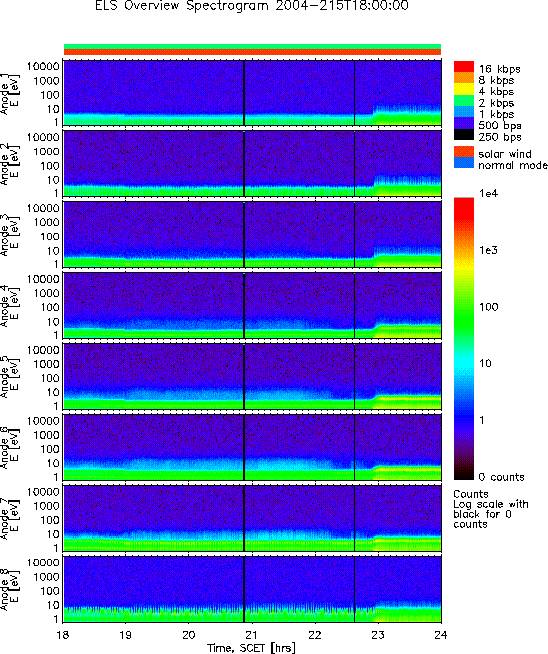Click the '18' time axis tick label
This screenshot has height=654, width=548.
[x=63, y=635]
